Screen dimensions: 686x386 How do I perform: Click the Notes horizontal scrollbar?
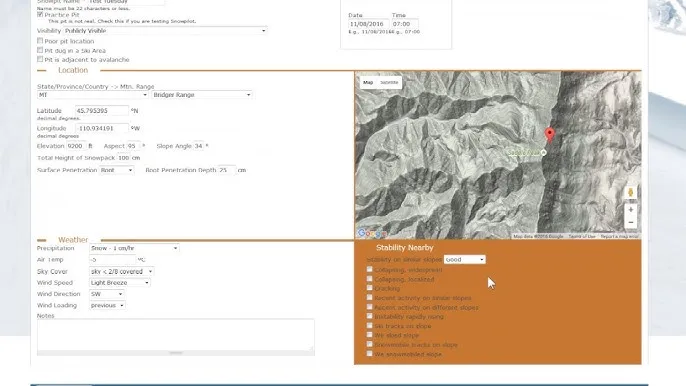(x=176, y=353)
